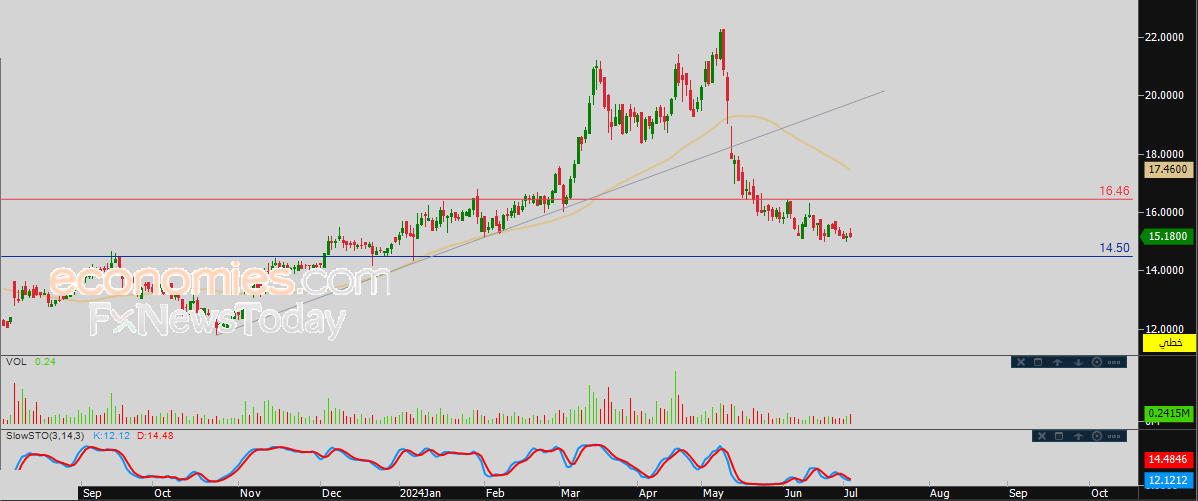
Task: Move the SlowSTO panel up
Action: [x=1078, y=436]
